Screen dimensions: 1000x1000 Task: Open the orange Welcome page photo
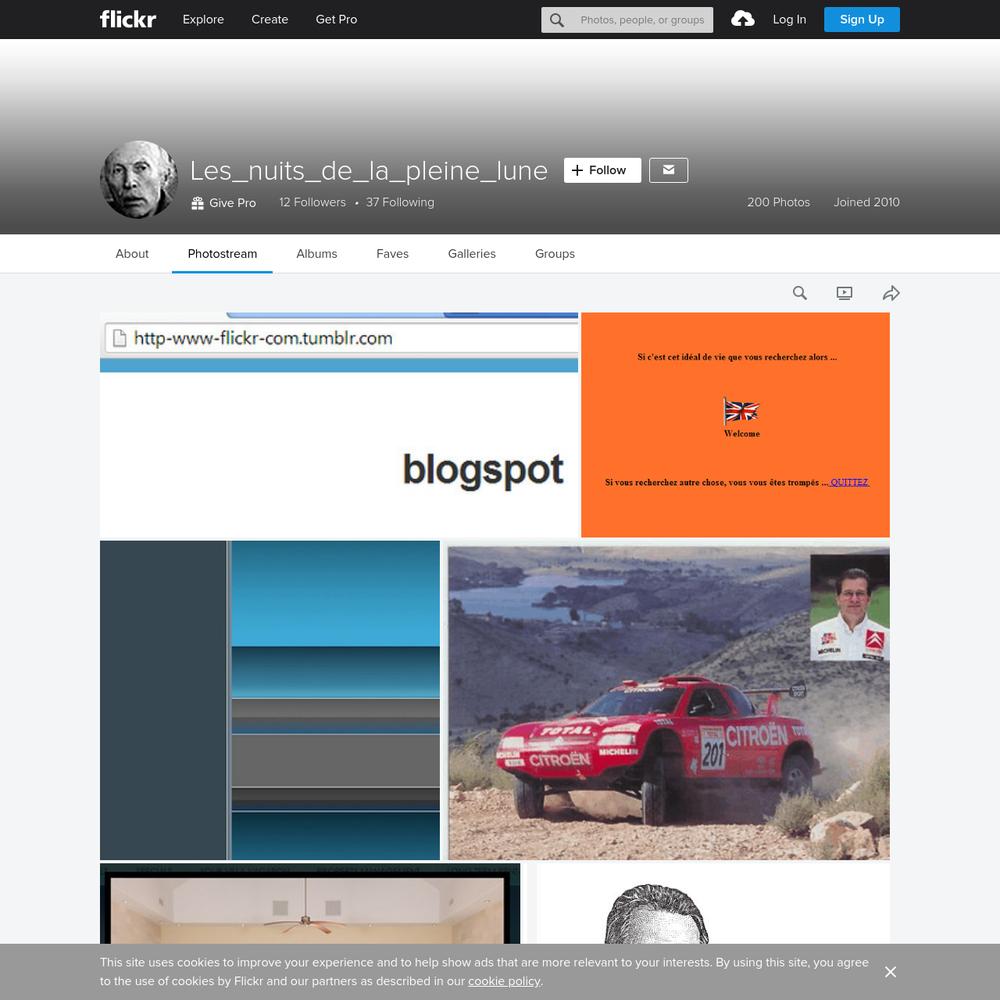735,425
